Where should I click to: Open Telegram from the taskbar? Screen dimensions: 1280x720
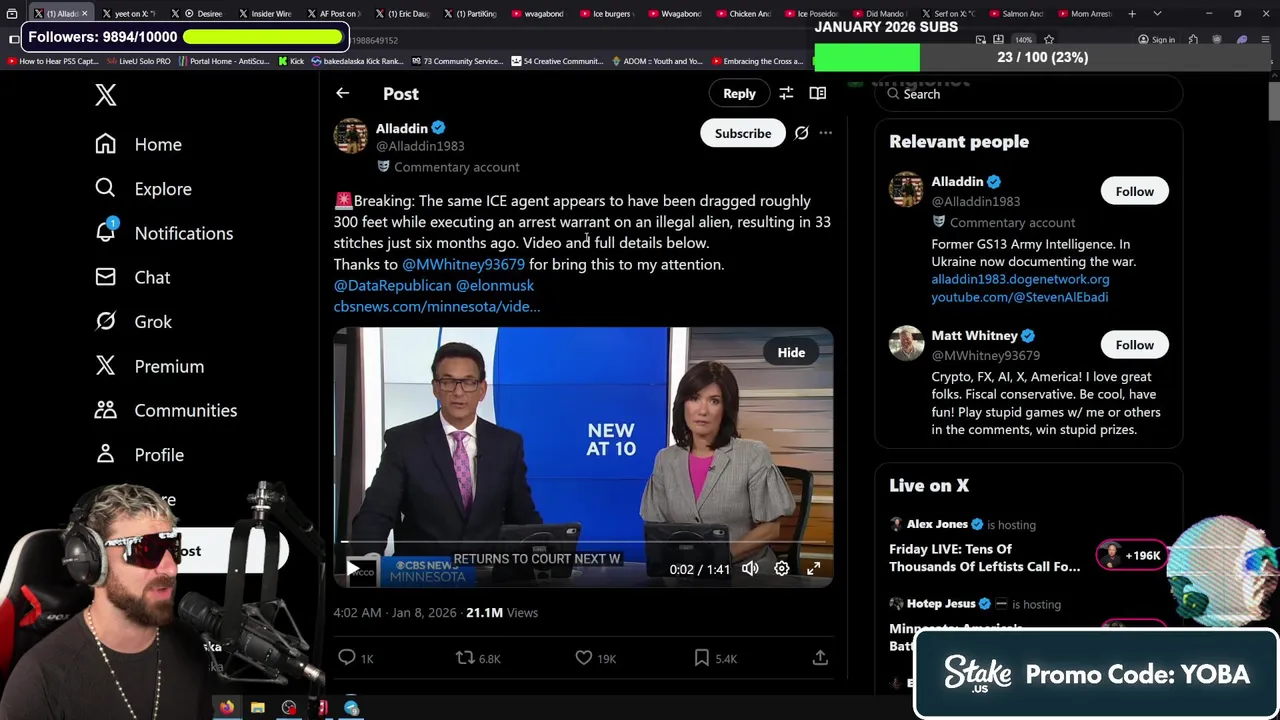tap(351, 708)
